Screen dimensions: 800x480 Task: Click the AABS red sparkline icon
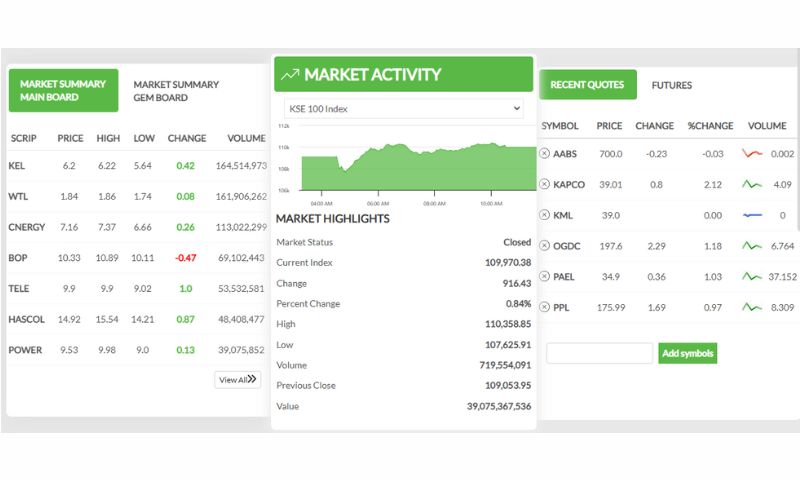point(752,153)
